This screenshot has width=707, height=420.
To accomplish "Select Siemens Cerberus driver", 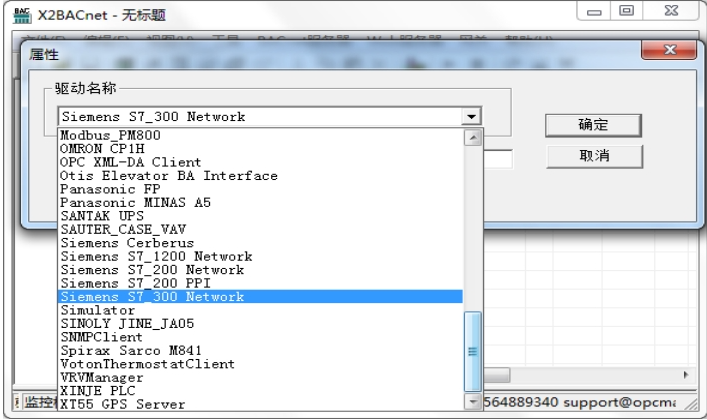I will (261, 243).
